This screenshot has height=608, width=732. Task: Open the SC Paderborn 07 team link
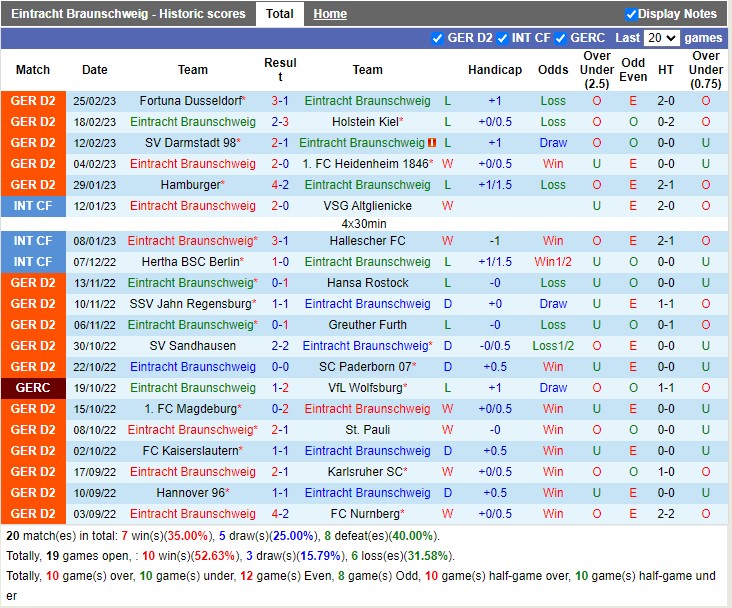coord(365,367)
